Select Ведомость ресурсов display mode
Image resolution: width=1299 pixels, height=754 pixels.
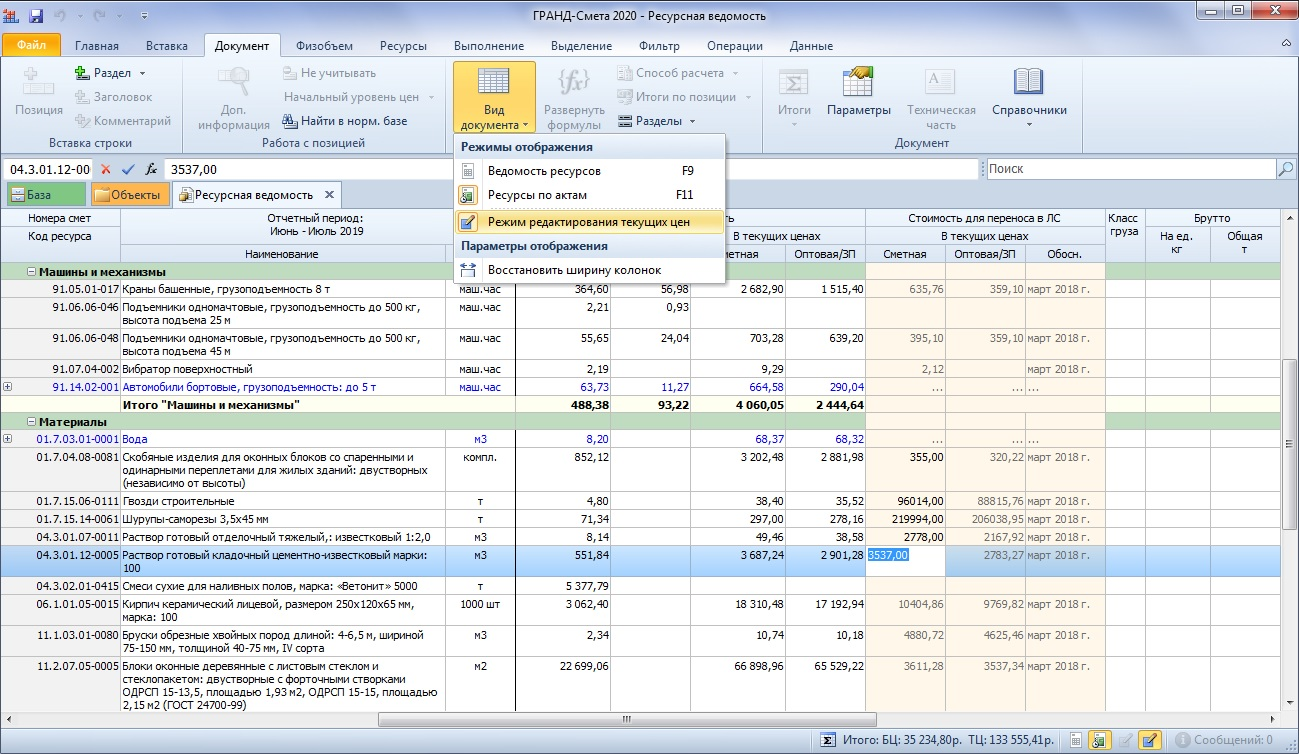[x=589, y=171]
